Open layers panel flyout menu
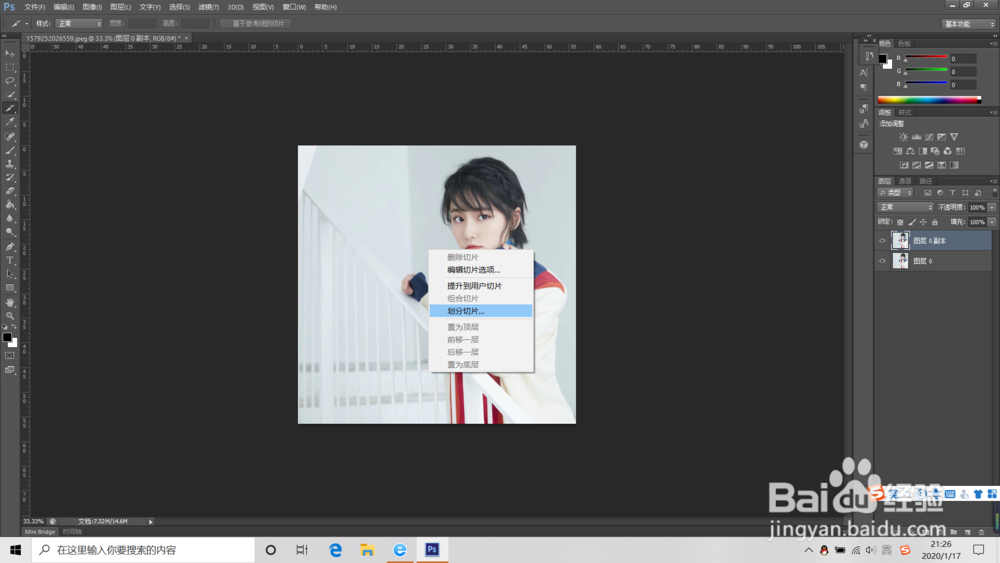 (x=993, y=181)
